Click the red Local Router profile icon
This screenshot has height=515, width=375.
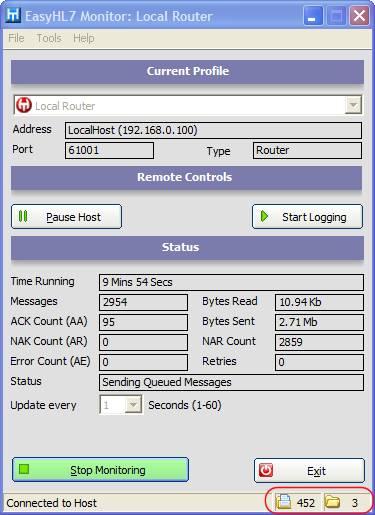click(x=24, y=105)
